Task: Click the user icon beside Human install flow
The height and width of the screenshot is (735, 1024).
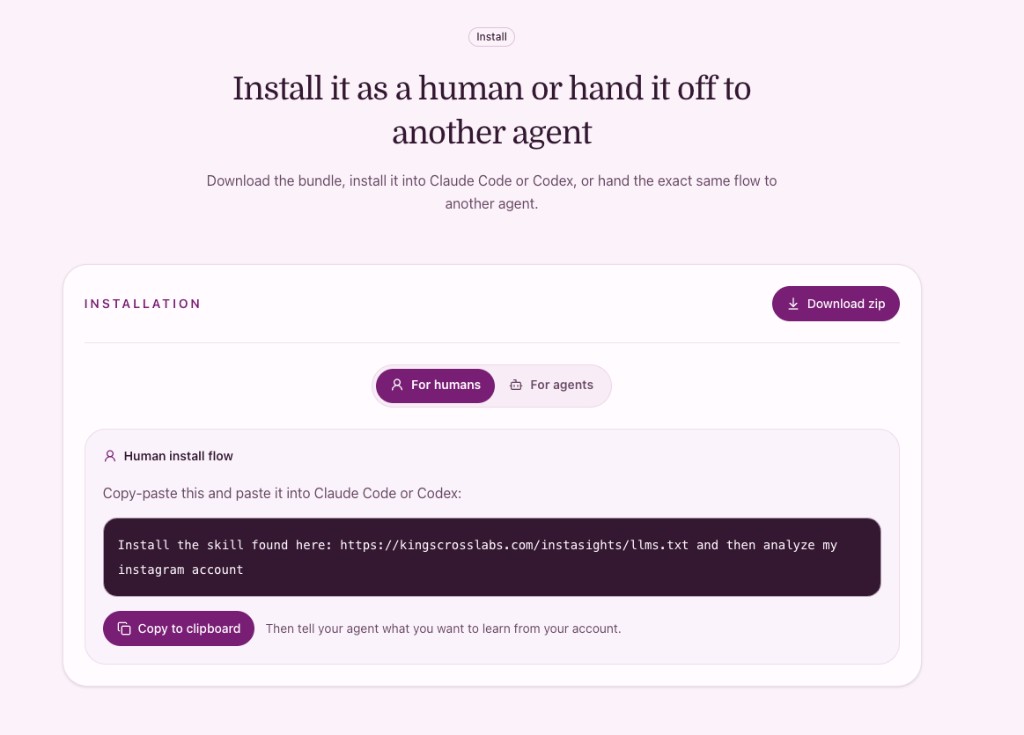Action: [x=110, y=456]
